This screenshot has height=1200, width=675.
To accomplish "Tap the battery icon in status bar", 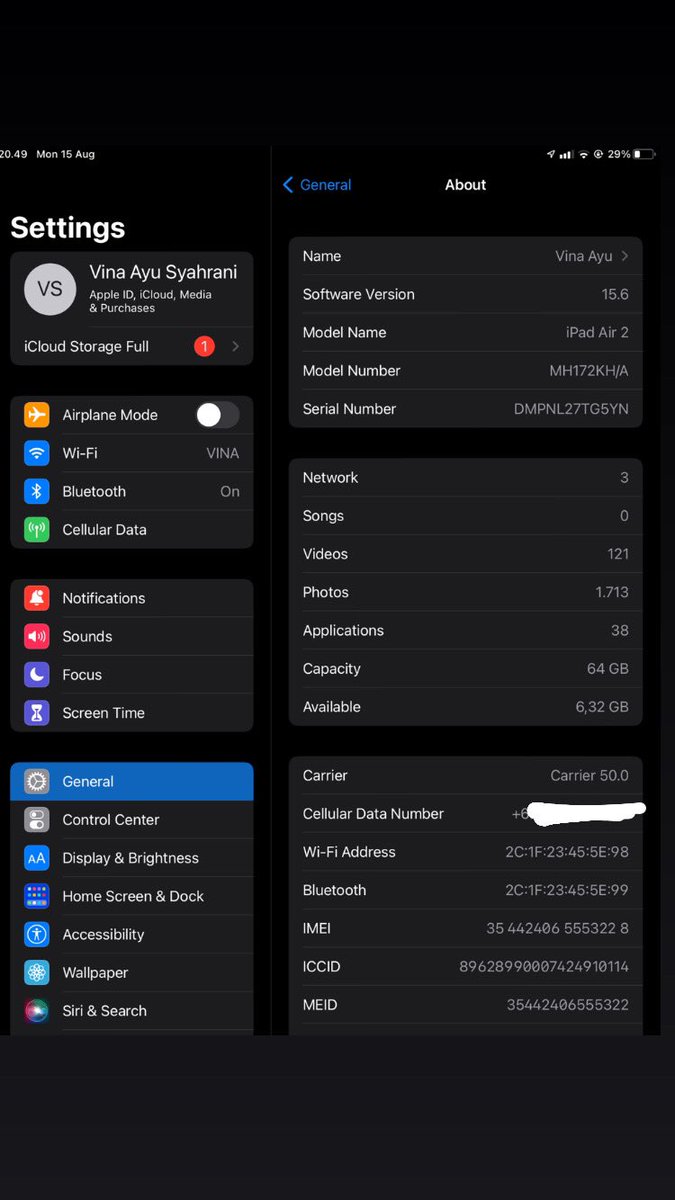I will pos(644,155).
